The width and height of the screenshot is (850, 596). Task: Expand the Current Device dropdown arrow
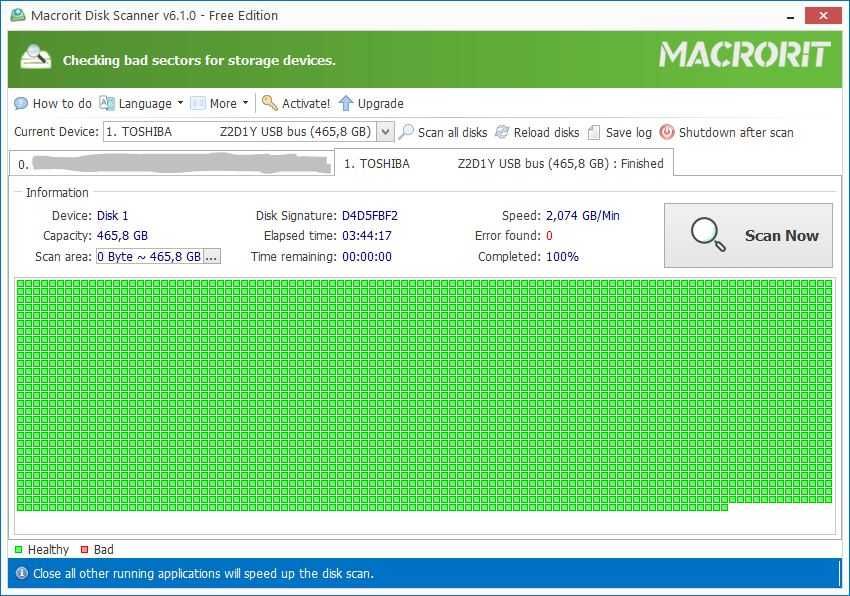click(385, 132)
